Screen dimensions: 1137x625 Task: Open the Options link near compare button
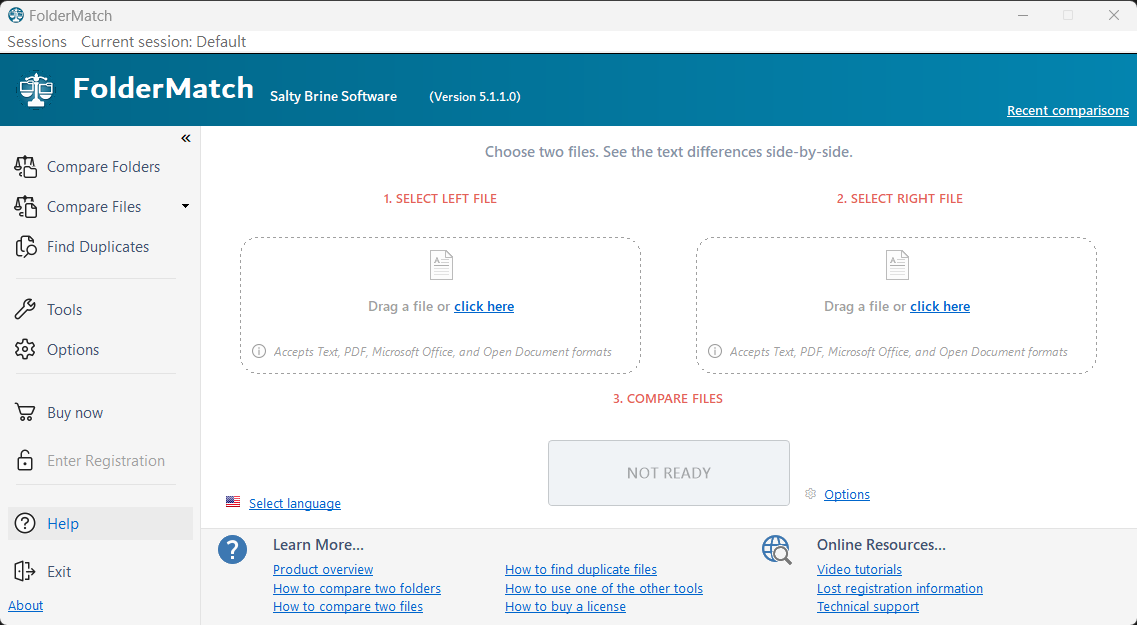click(x=847, y=494)
